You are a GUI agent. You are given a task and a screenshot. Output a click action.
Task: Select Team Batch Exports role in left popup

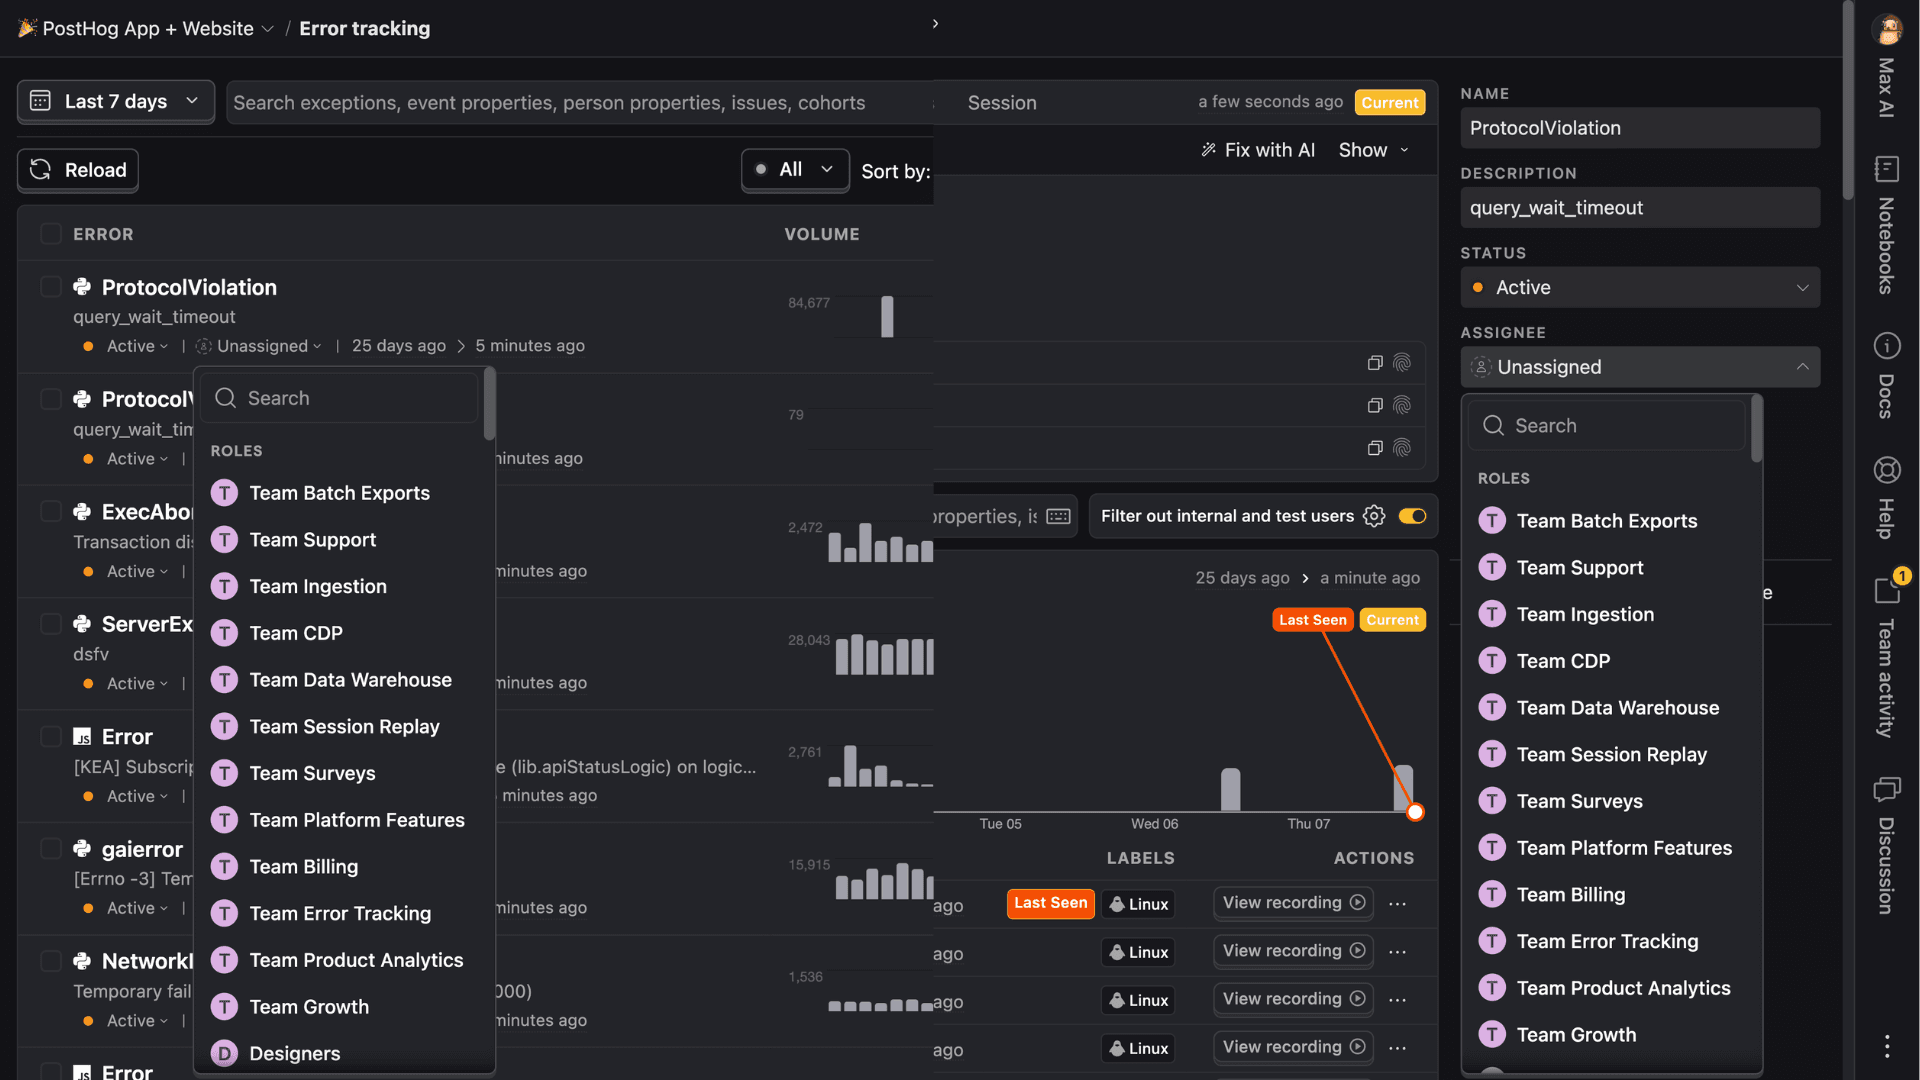click(339, 493)
